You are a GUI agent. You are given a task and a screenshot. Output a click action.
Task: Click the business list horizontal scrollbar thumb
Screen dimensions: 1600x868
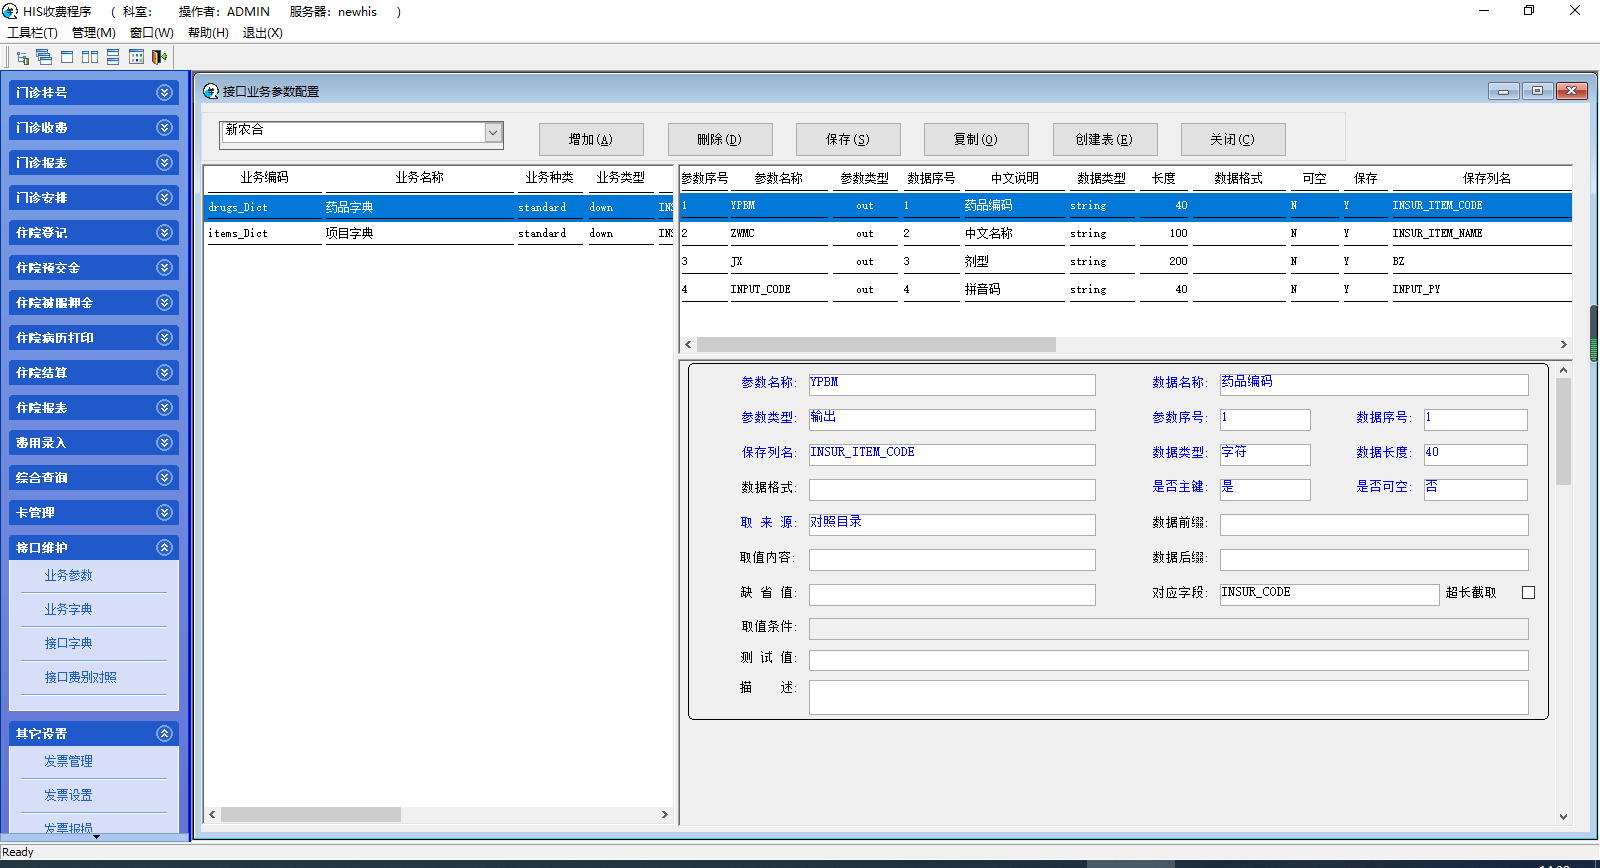[311, 814]
